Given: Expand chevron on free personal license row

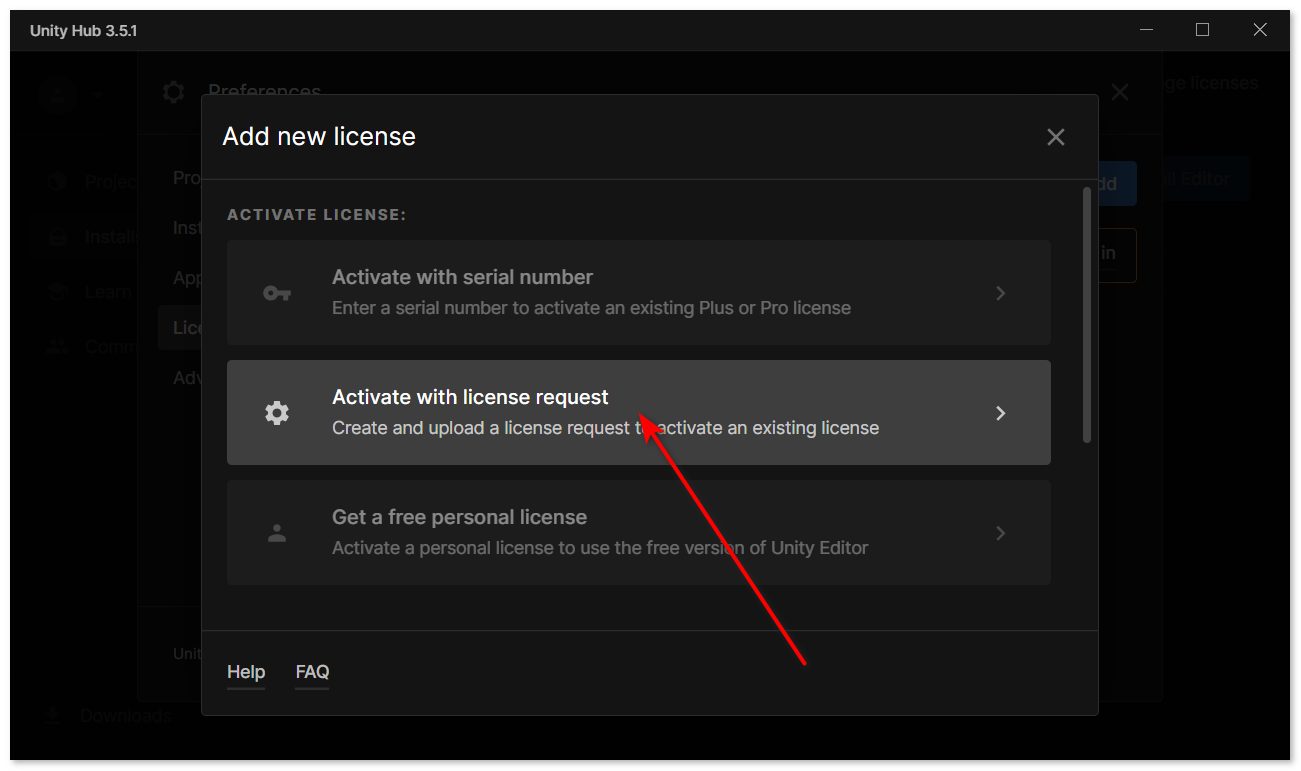Looking at the screenshot, I should 1001,533.
